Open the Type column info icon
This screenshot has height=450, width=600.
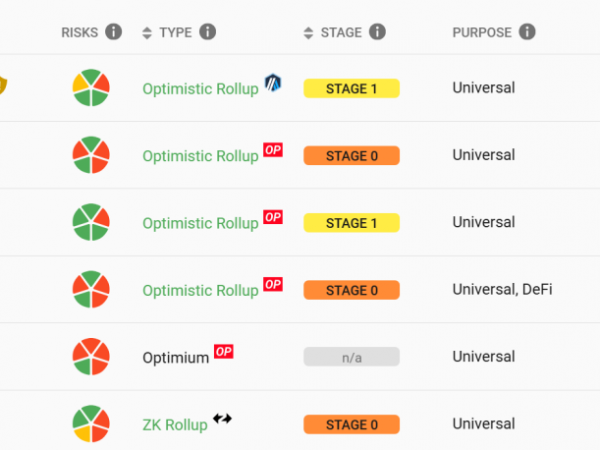coord(207,32)
